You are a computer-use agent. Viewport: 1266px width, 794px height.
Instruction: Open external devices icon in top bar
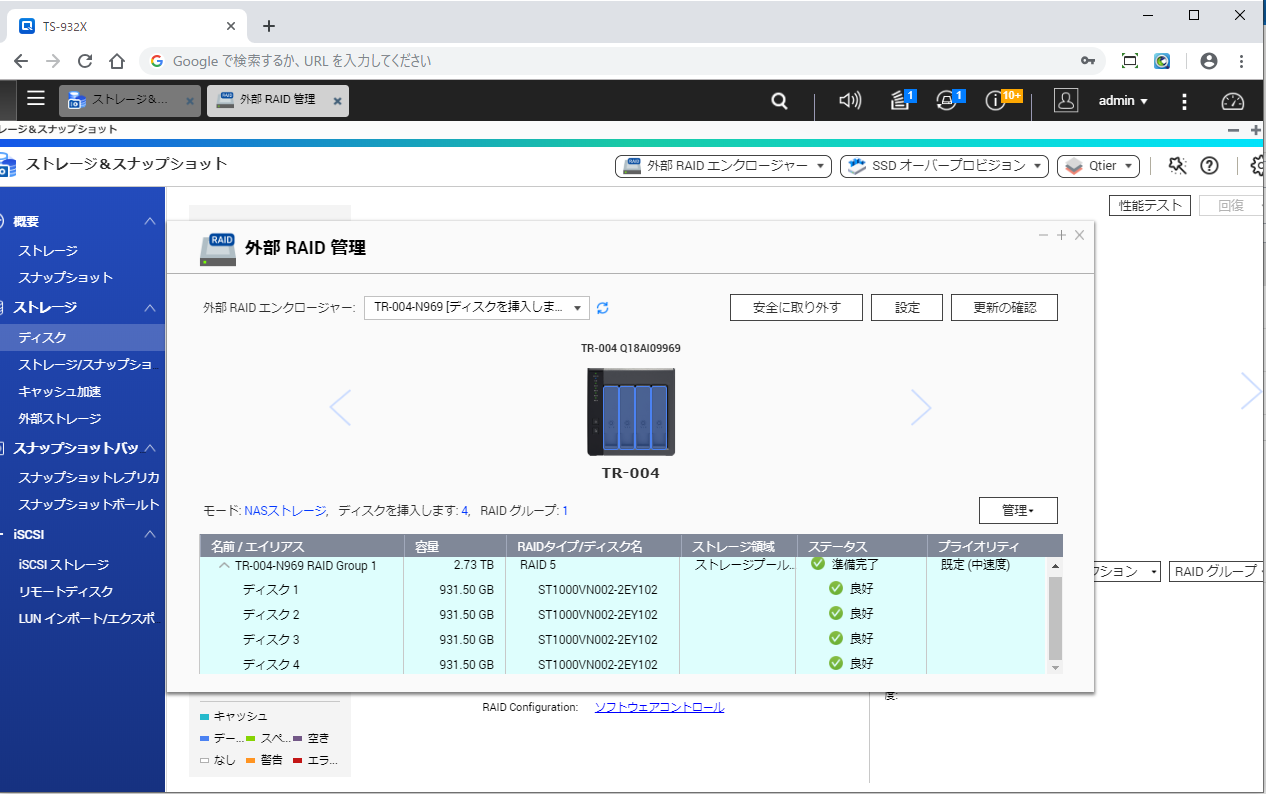point(947,101)
